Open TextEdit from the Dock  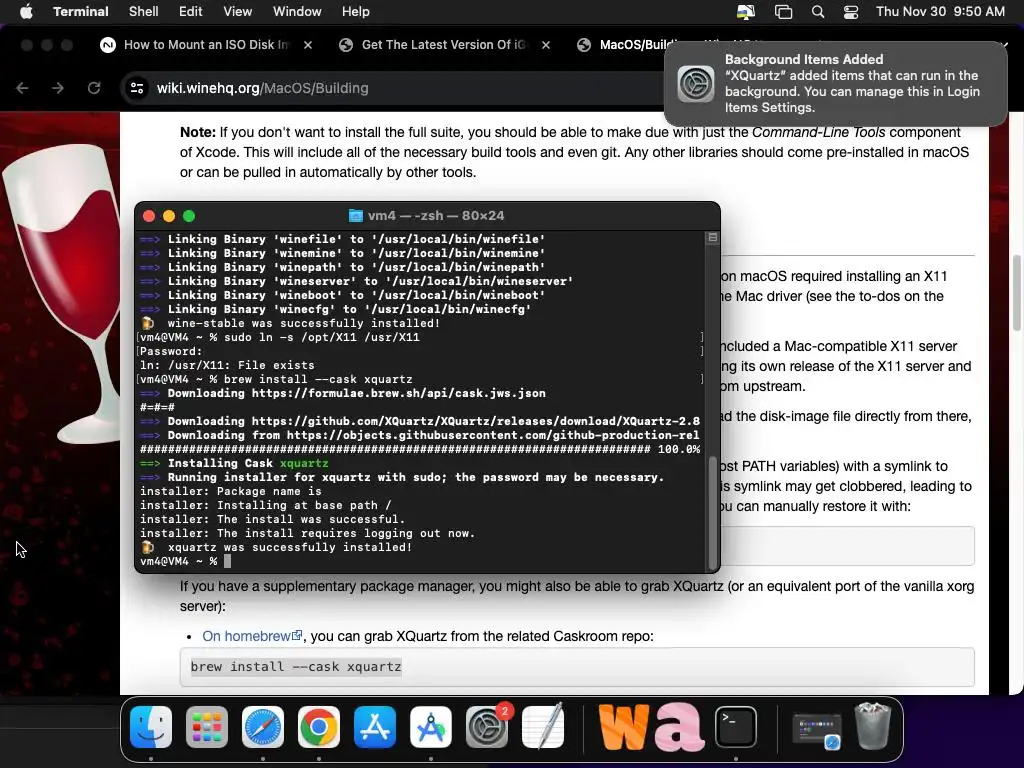click(543, 727)
